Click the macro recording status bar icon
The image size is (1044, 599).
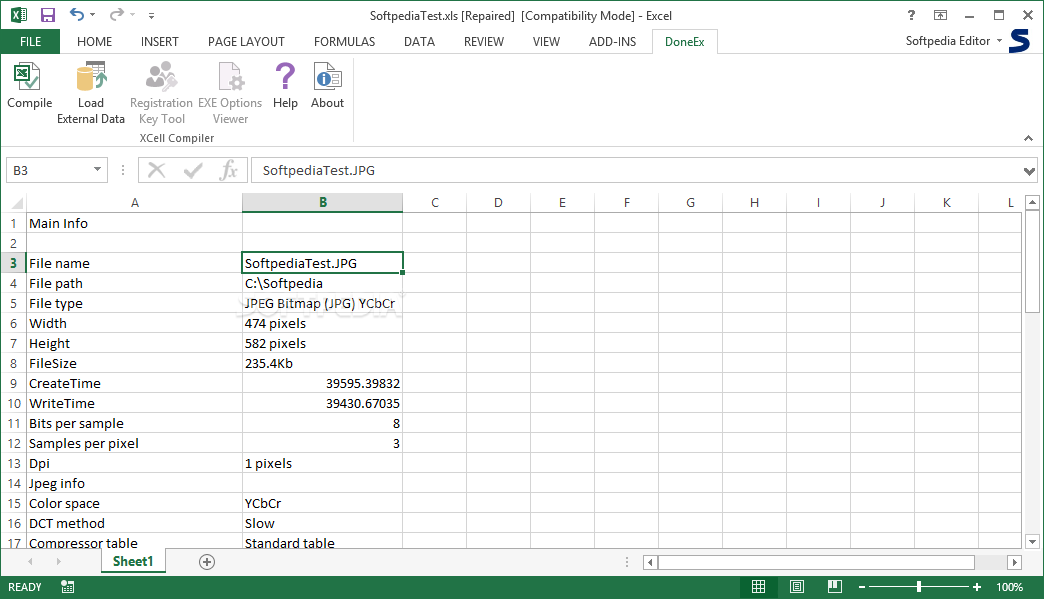[x=67, y=586]
